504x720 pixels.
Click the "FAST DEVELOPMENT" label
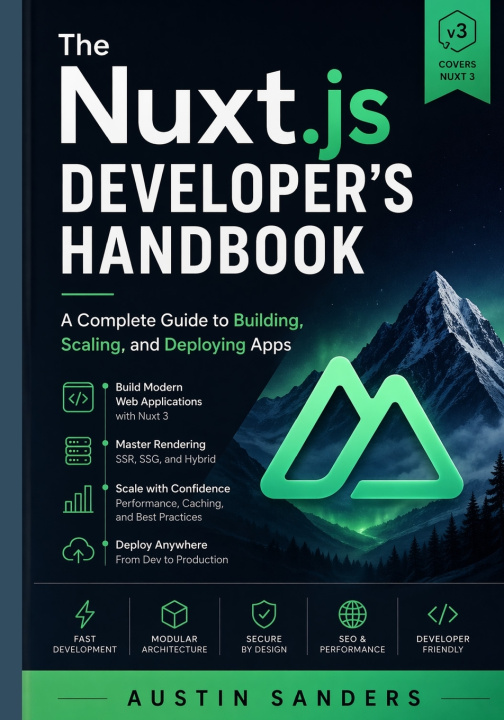coord(85,644)
